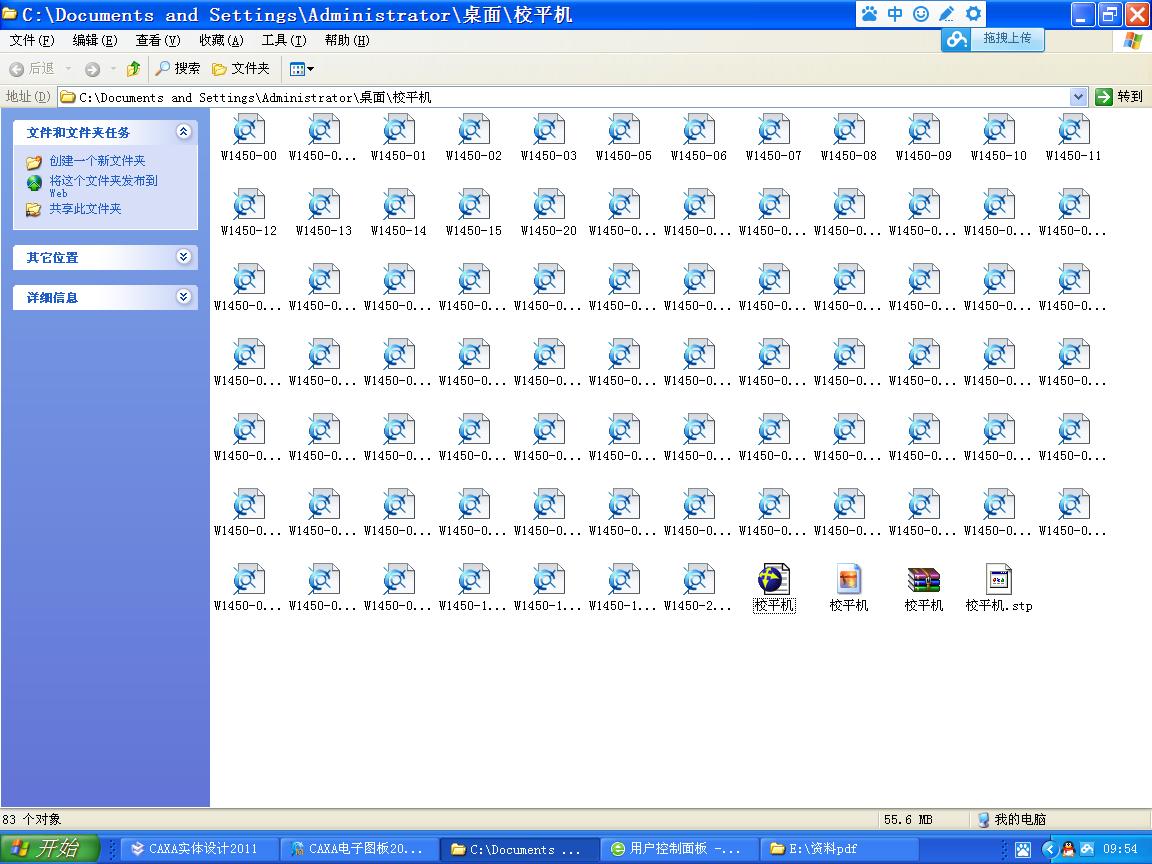Open the 工具(T) menu

(x=284, y=40)
